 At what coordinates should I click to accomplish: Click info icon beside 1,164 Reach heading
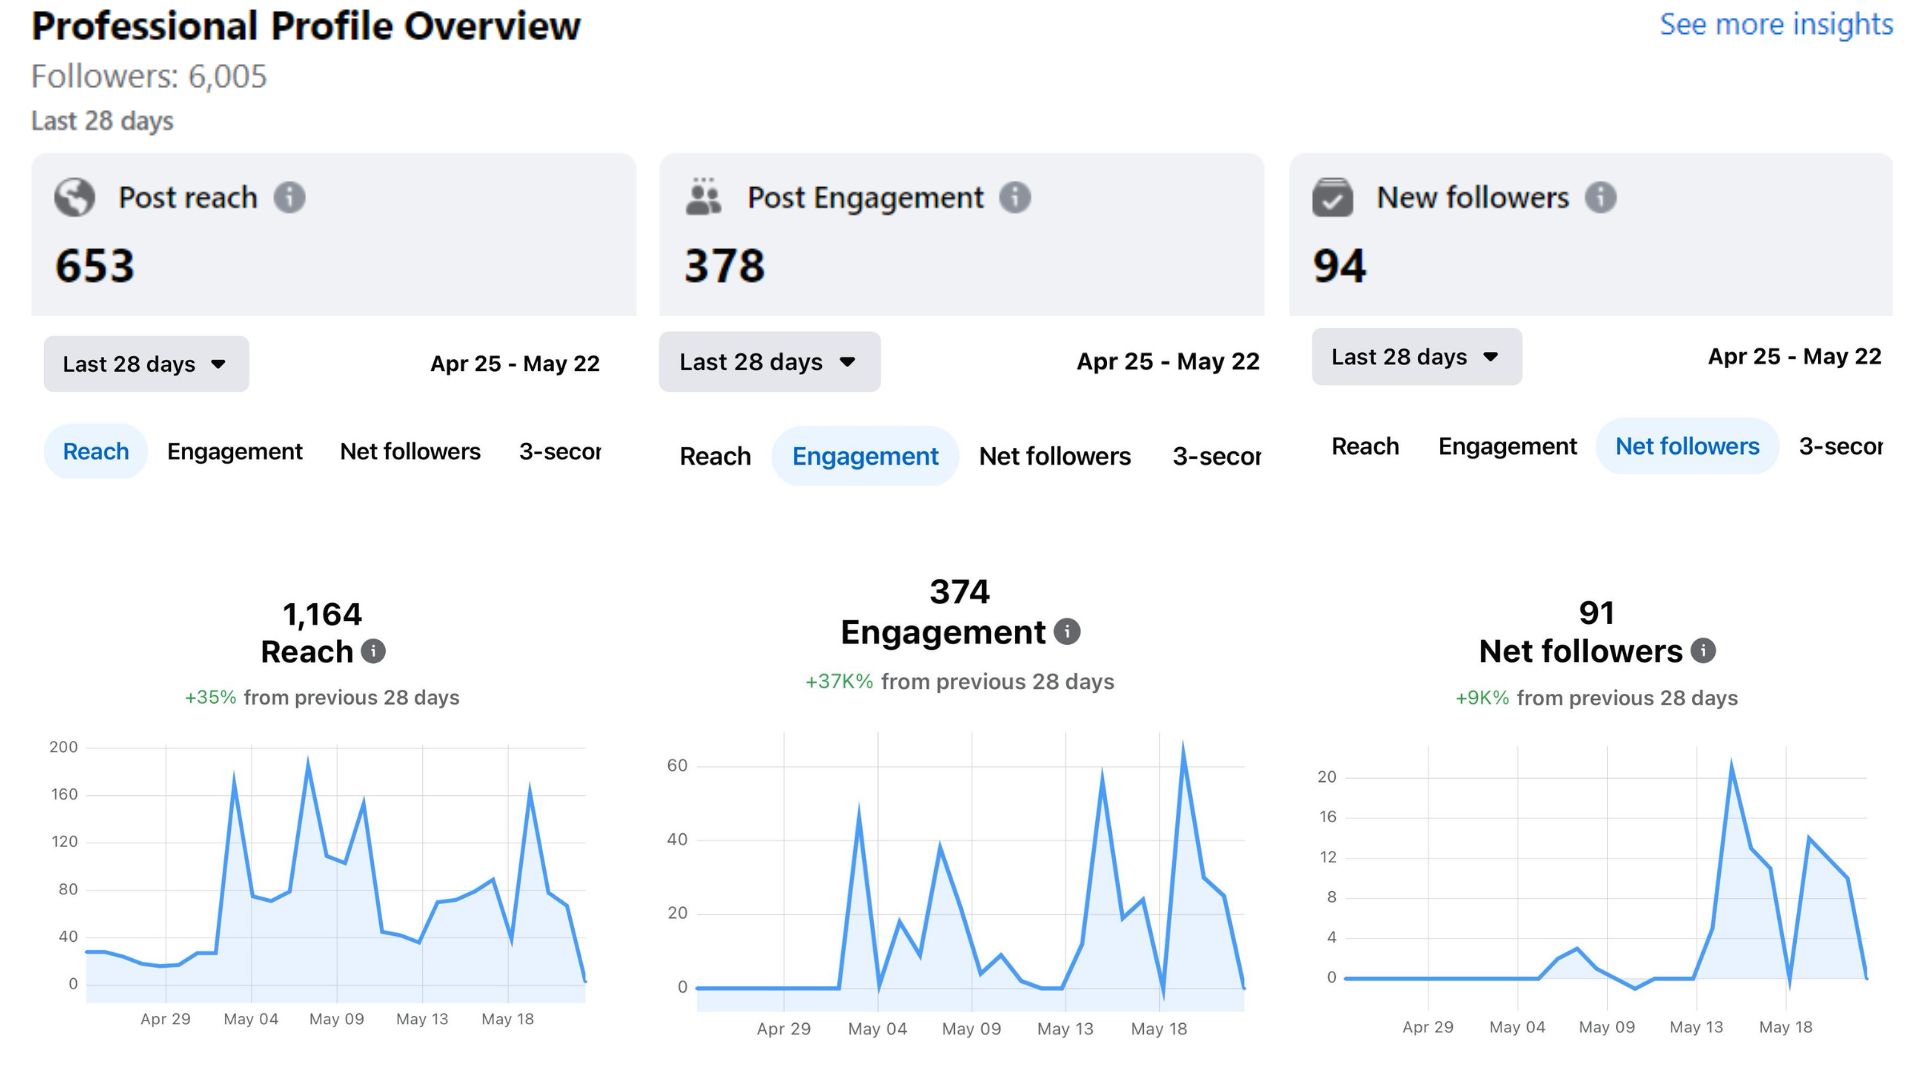click(373, 652)
